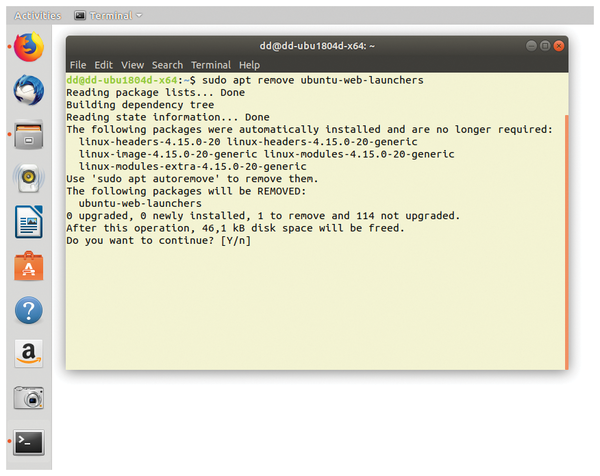Expand the Terminal app menu in top bar
This screenshot has width=600, height=476.
pos(108,16)
